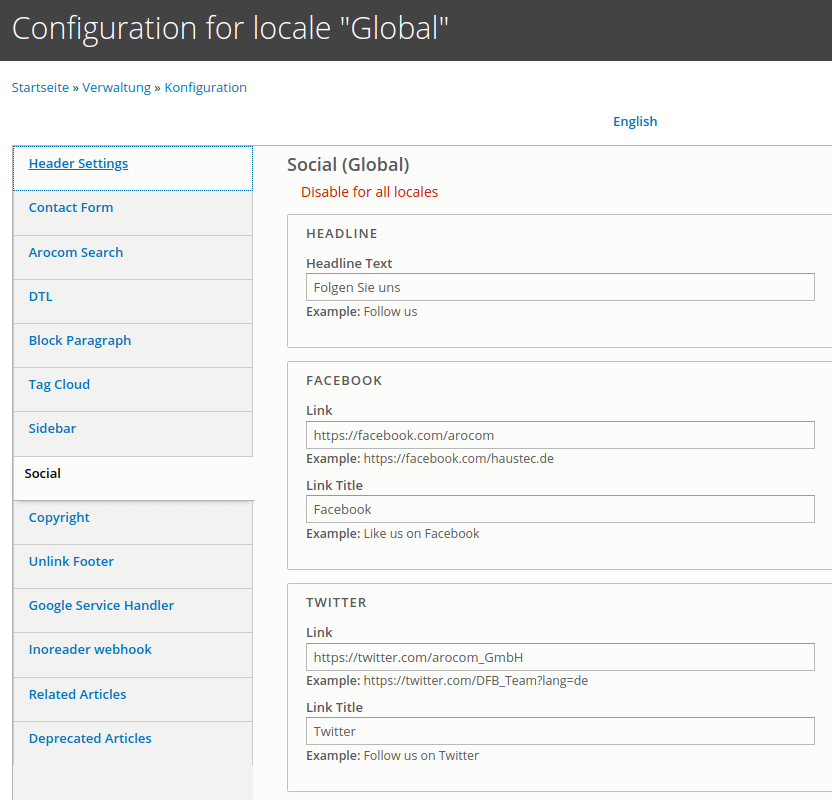The height and width of the screenshot is (800, 832).
Task: Open the DTL configuration tab
Action: (41, 297)
